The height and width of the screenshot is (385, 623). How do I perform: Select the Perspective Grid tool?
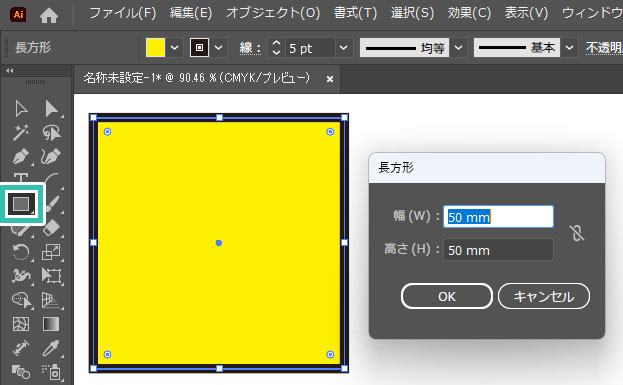(x=52, y=300)
